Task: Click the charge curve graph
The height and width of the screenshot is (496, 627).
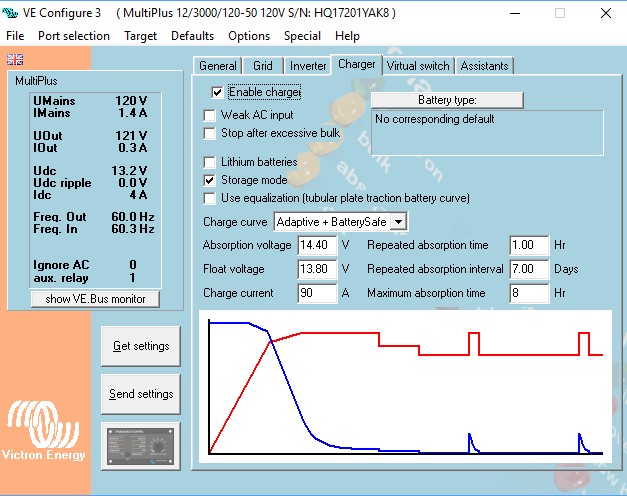Action: [x=405, y=387]
